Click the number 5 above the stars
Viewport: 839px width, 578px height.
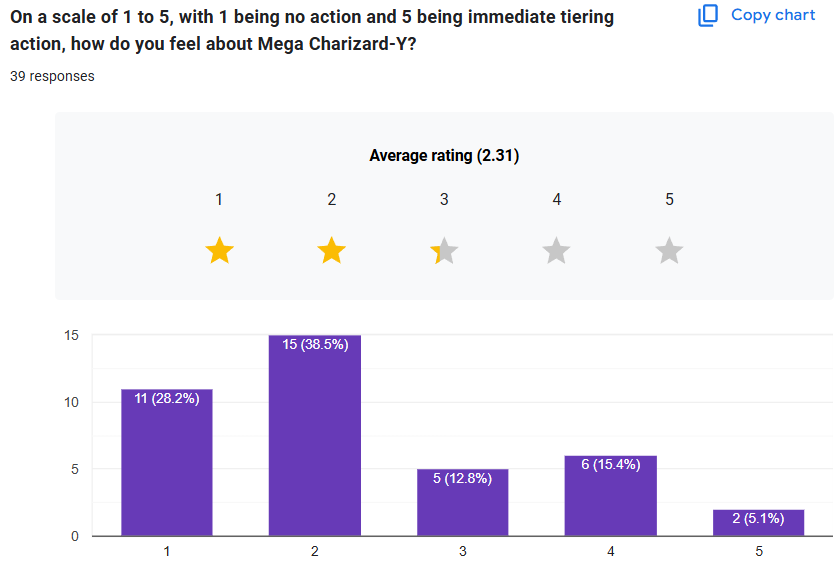click(669, 200)
